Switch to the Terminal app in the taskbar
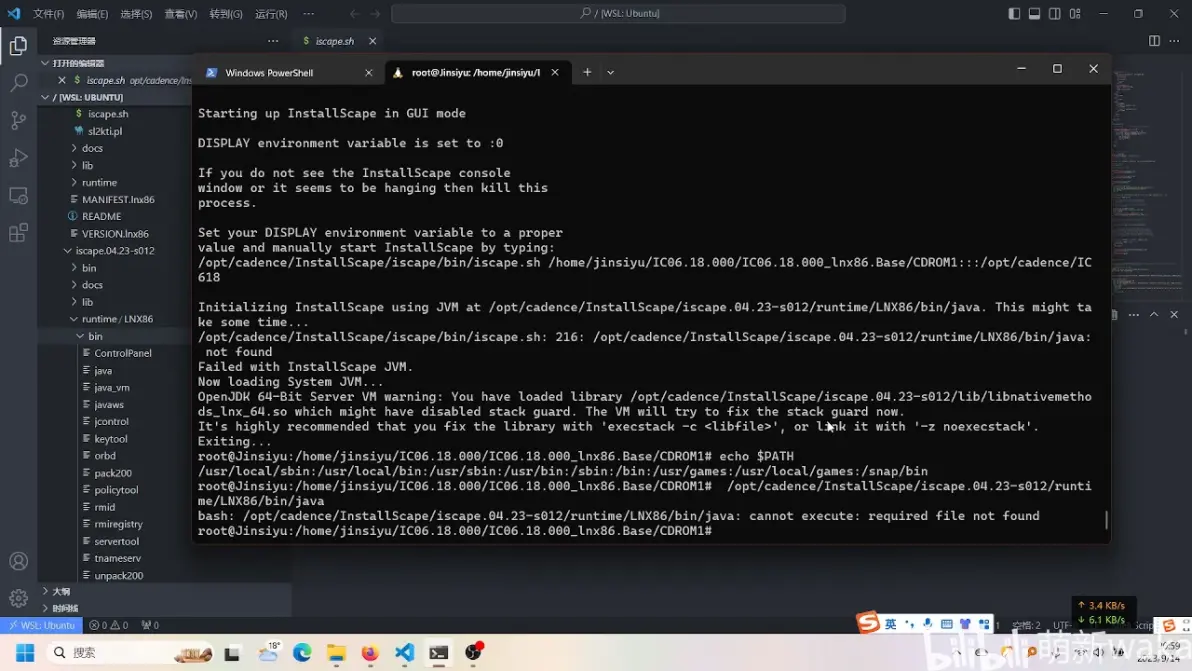Image resolution: width=1192 pixels, height=671 pixels. click(439, 653)
